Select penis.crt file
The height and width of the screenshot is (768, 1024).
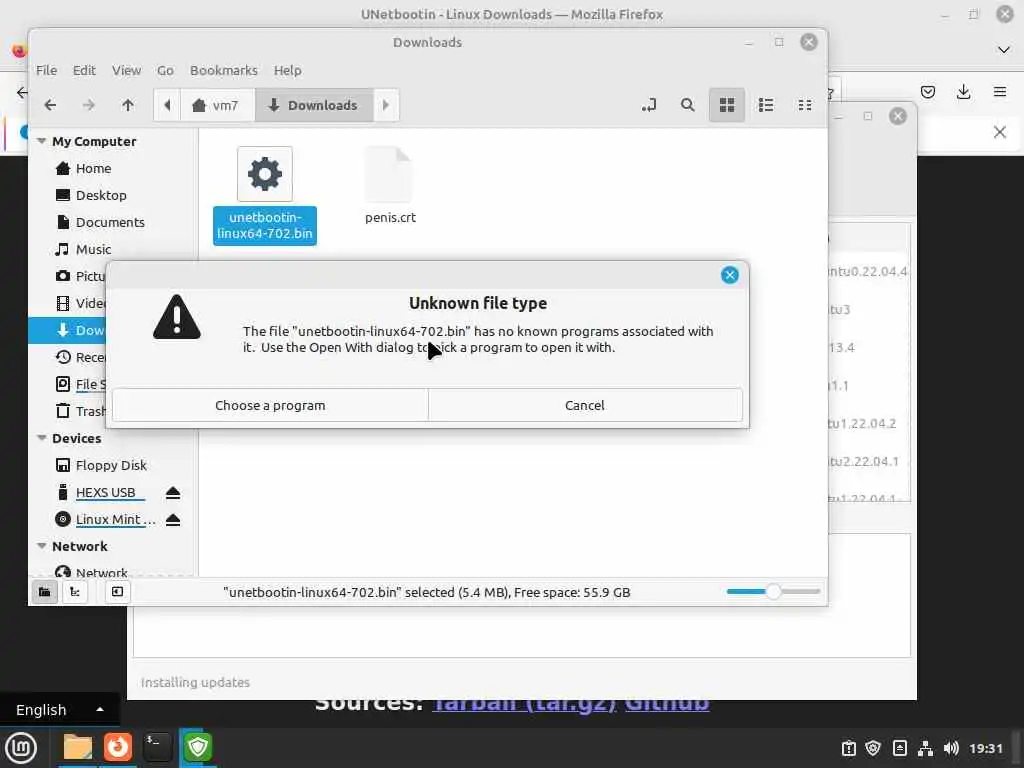click(x=390, y=186)
